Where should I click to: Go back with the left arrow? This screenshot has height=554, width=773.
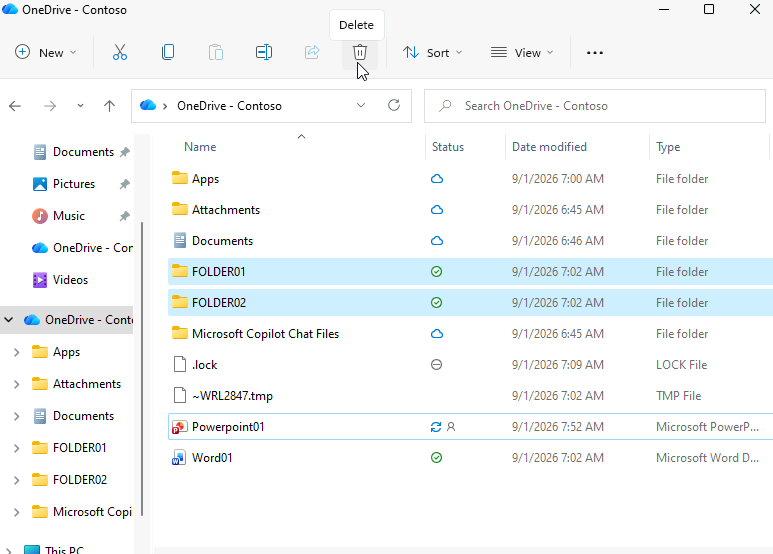click(x=15, y=106)
